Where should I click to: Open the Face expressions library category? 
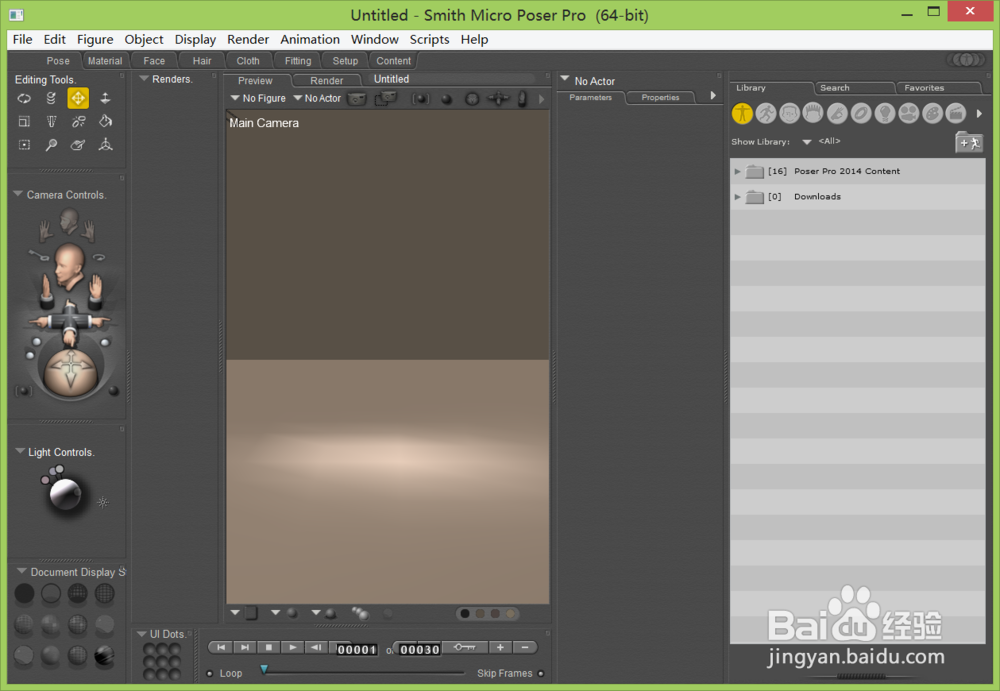point(790,114)
